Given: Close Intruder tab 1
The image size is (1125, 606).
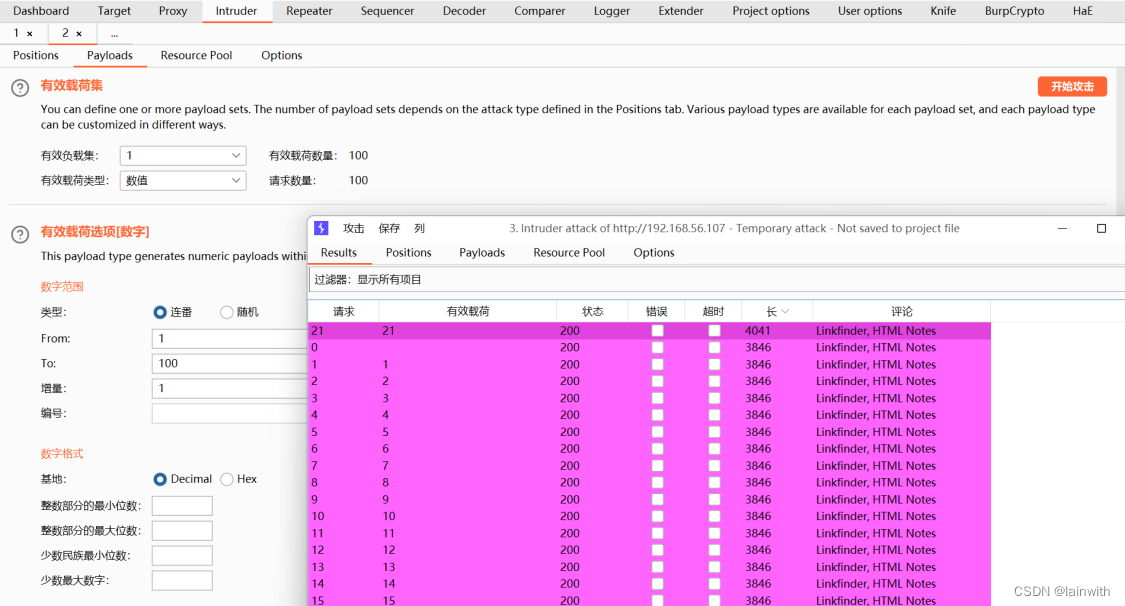Looking at the screenshot, I should coord(29,34).
